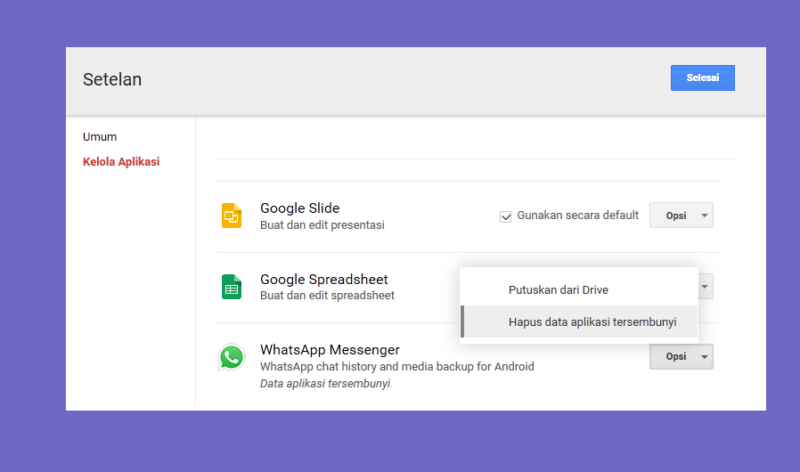800x472 pixels.
Task: Click the Setelan dialog heading
Action: coord(112,80)
